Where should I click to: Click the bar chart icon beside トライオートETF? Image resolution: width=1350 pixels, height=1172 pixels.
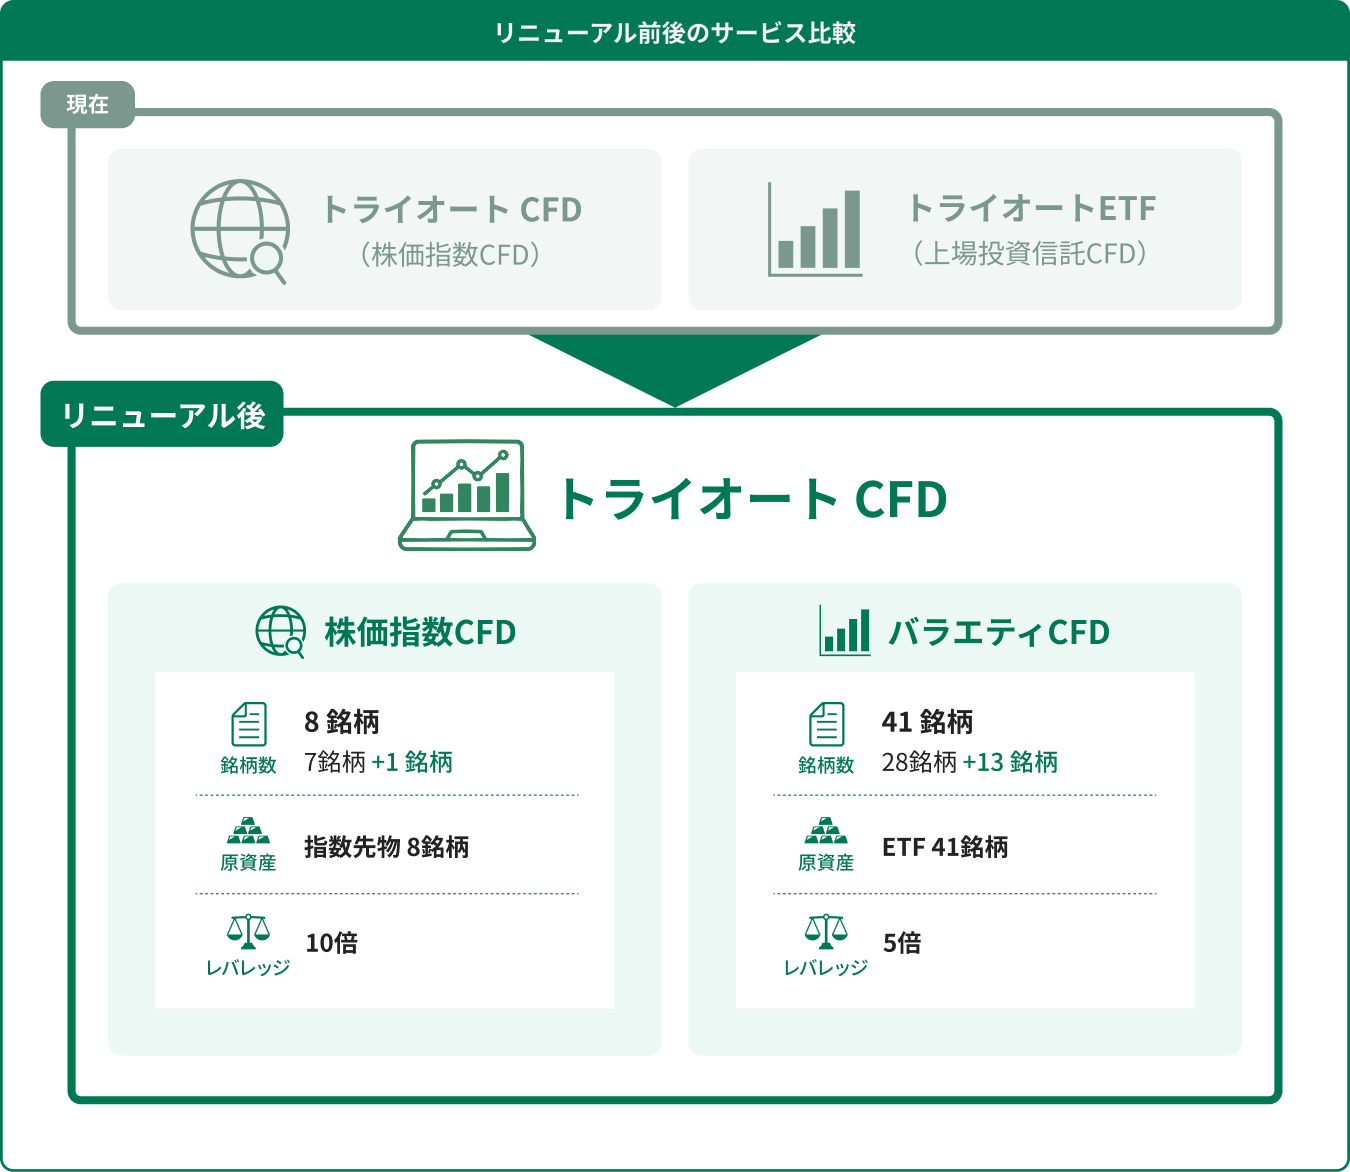(x=815, y=229)
